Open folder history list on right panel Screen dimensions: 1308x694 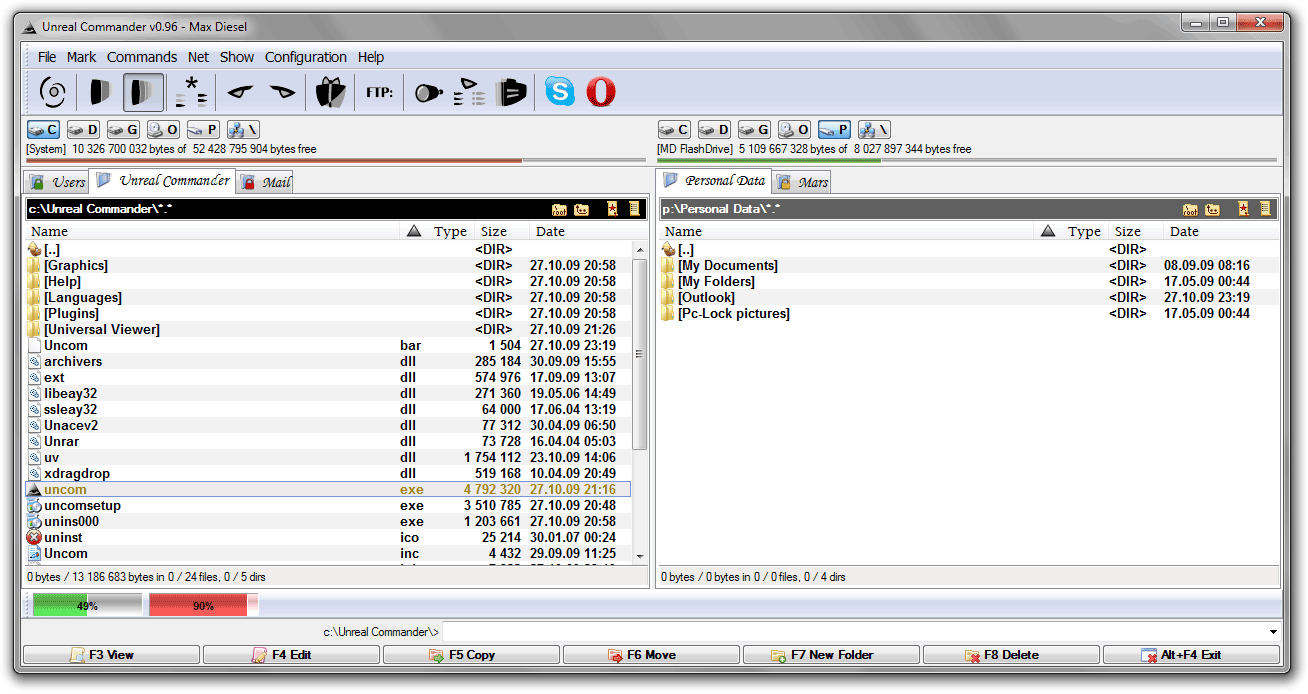click(x=1263, y=209)
